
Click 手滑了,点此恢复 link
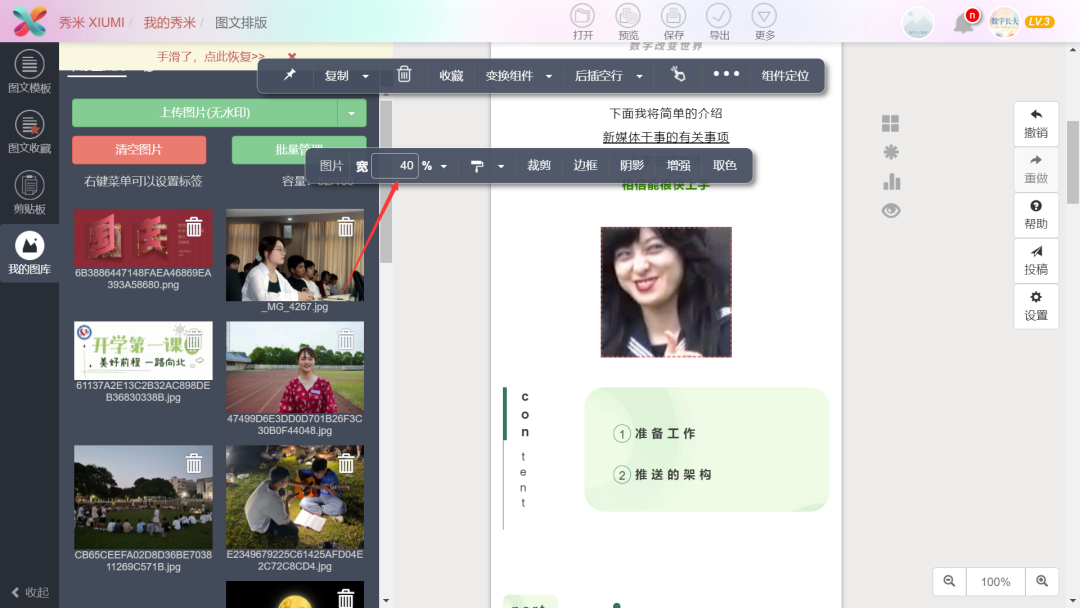point(211,56)
